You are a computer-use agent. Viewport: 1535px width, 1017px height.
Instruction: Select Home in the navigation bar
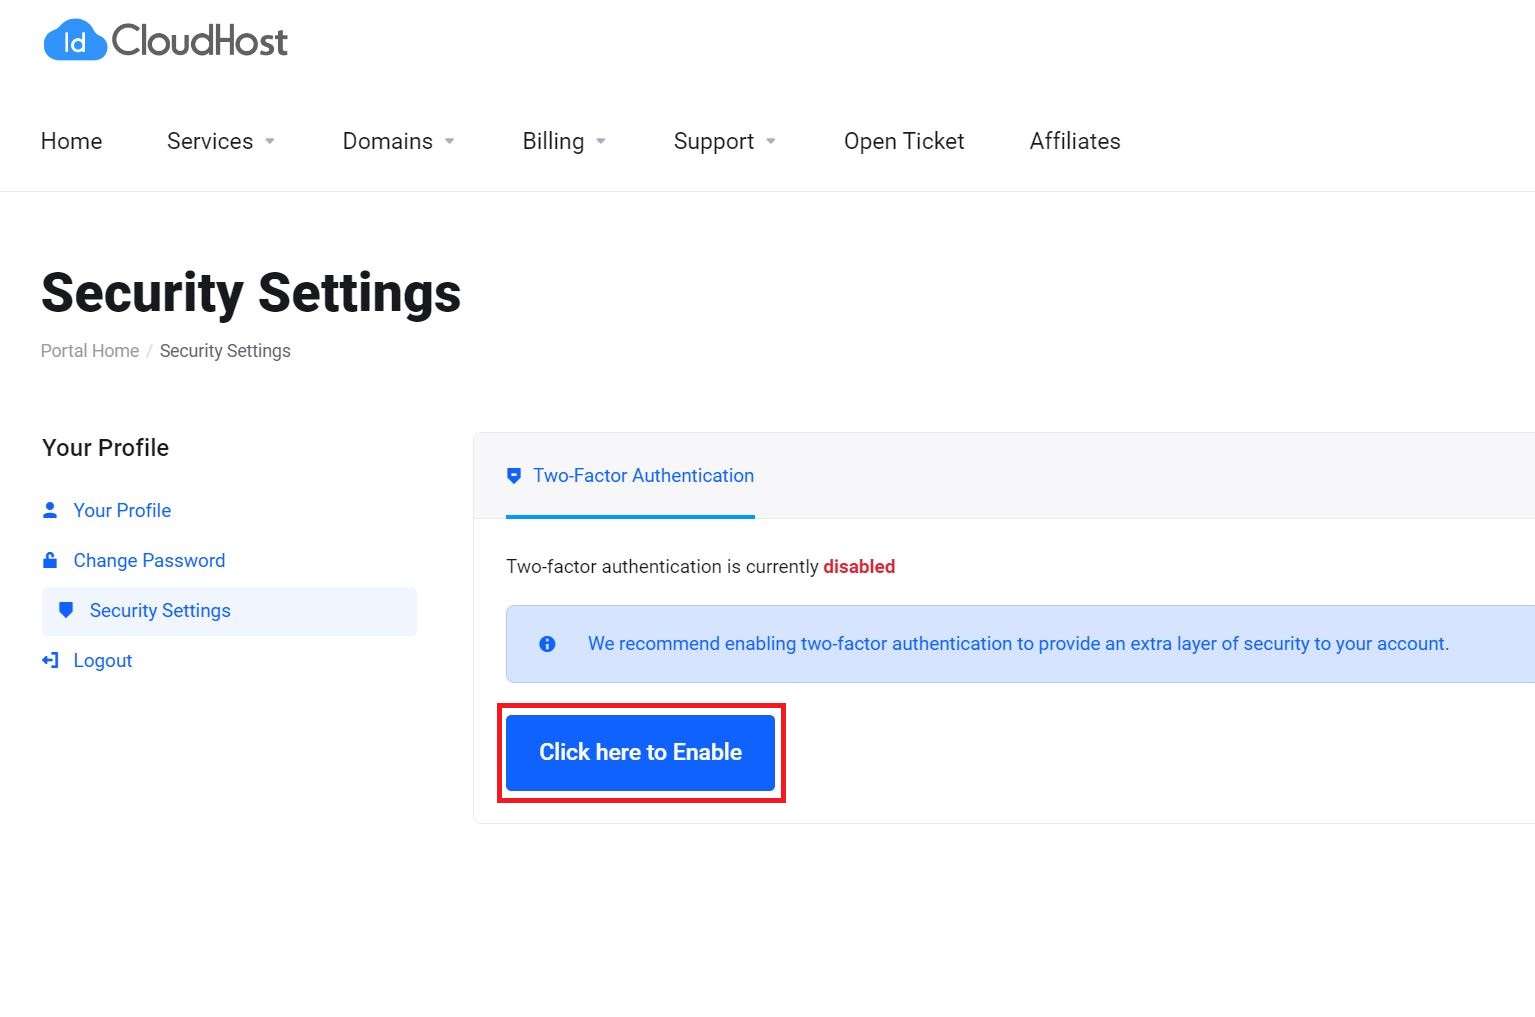point(71,141)
